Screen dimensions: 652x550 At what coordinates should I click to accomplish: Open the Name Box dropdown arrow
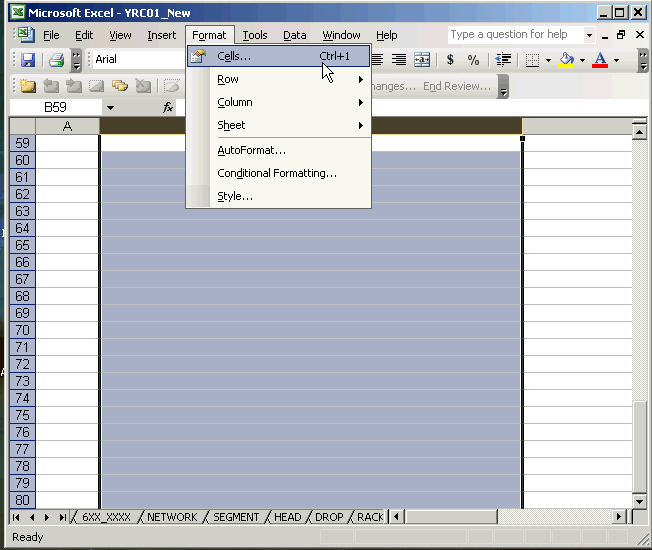click(x=110, y=108)
